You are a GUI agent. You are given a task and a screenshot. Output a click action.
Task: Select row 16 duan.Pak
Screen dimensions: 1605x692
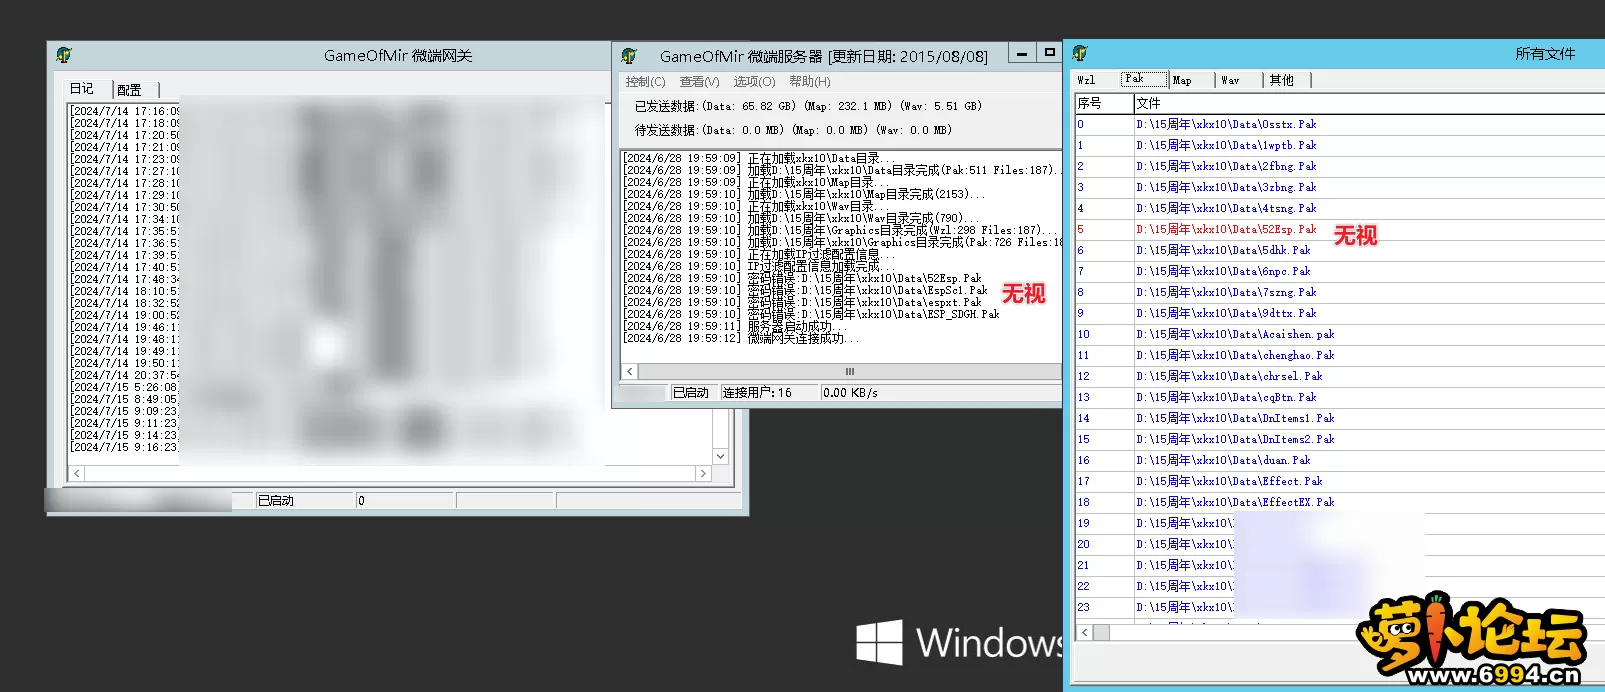(x=1340, y=461)
